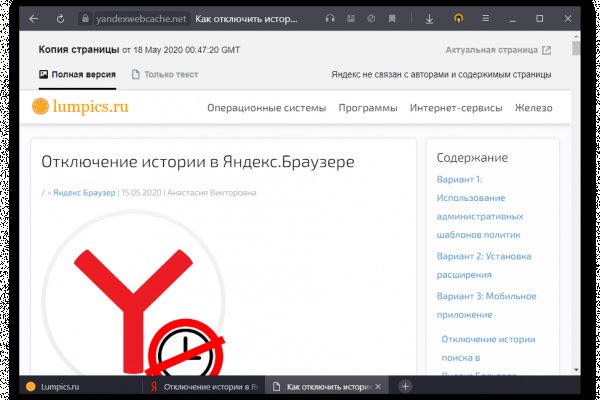600x400 pixels.
Task: Open the browser hamburger menu
Action: tap(486, 18)
